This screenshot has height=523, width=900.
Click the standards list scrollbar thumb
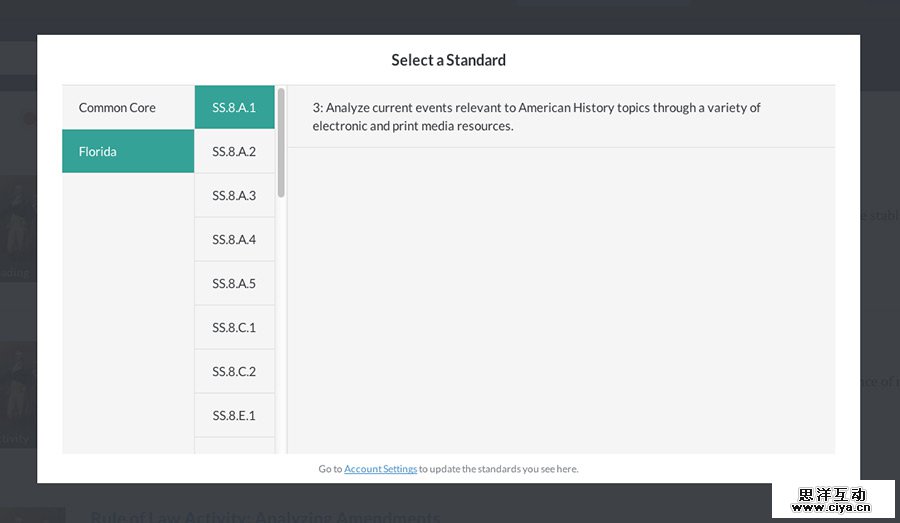click(x=281, y=142)
